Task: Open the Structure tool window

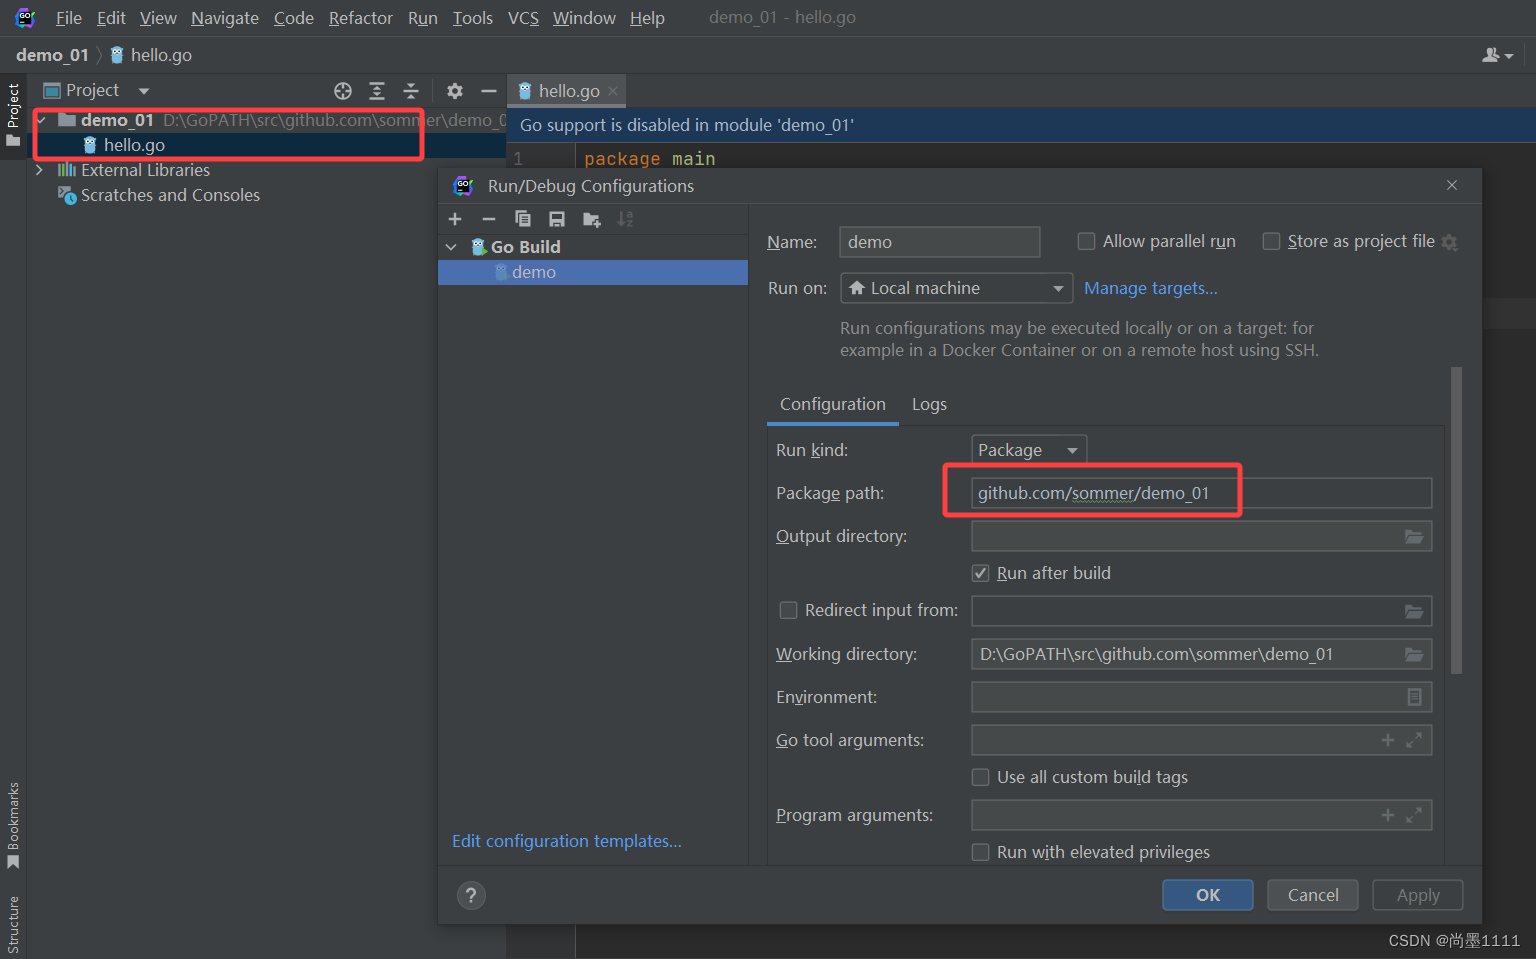Action: click(x=13, y=925)
